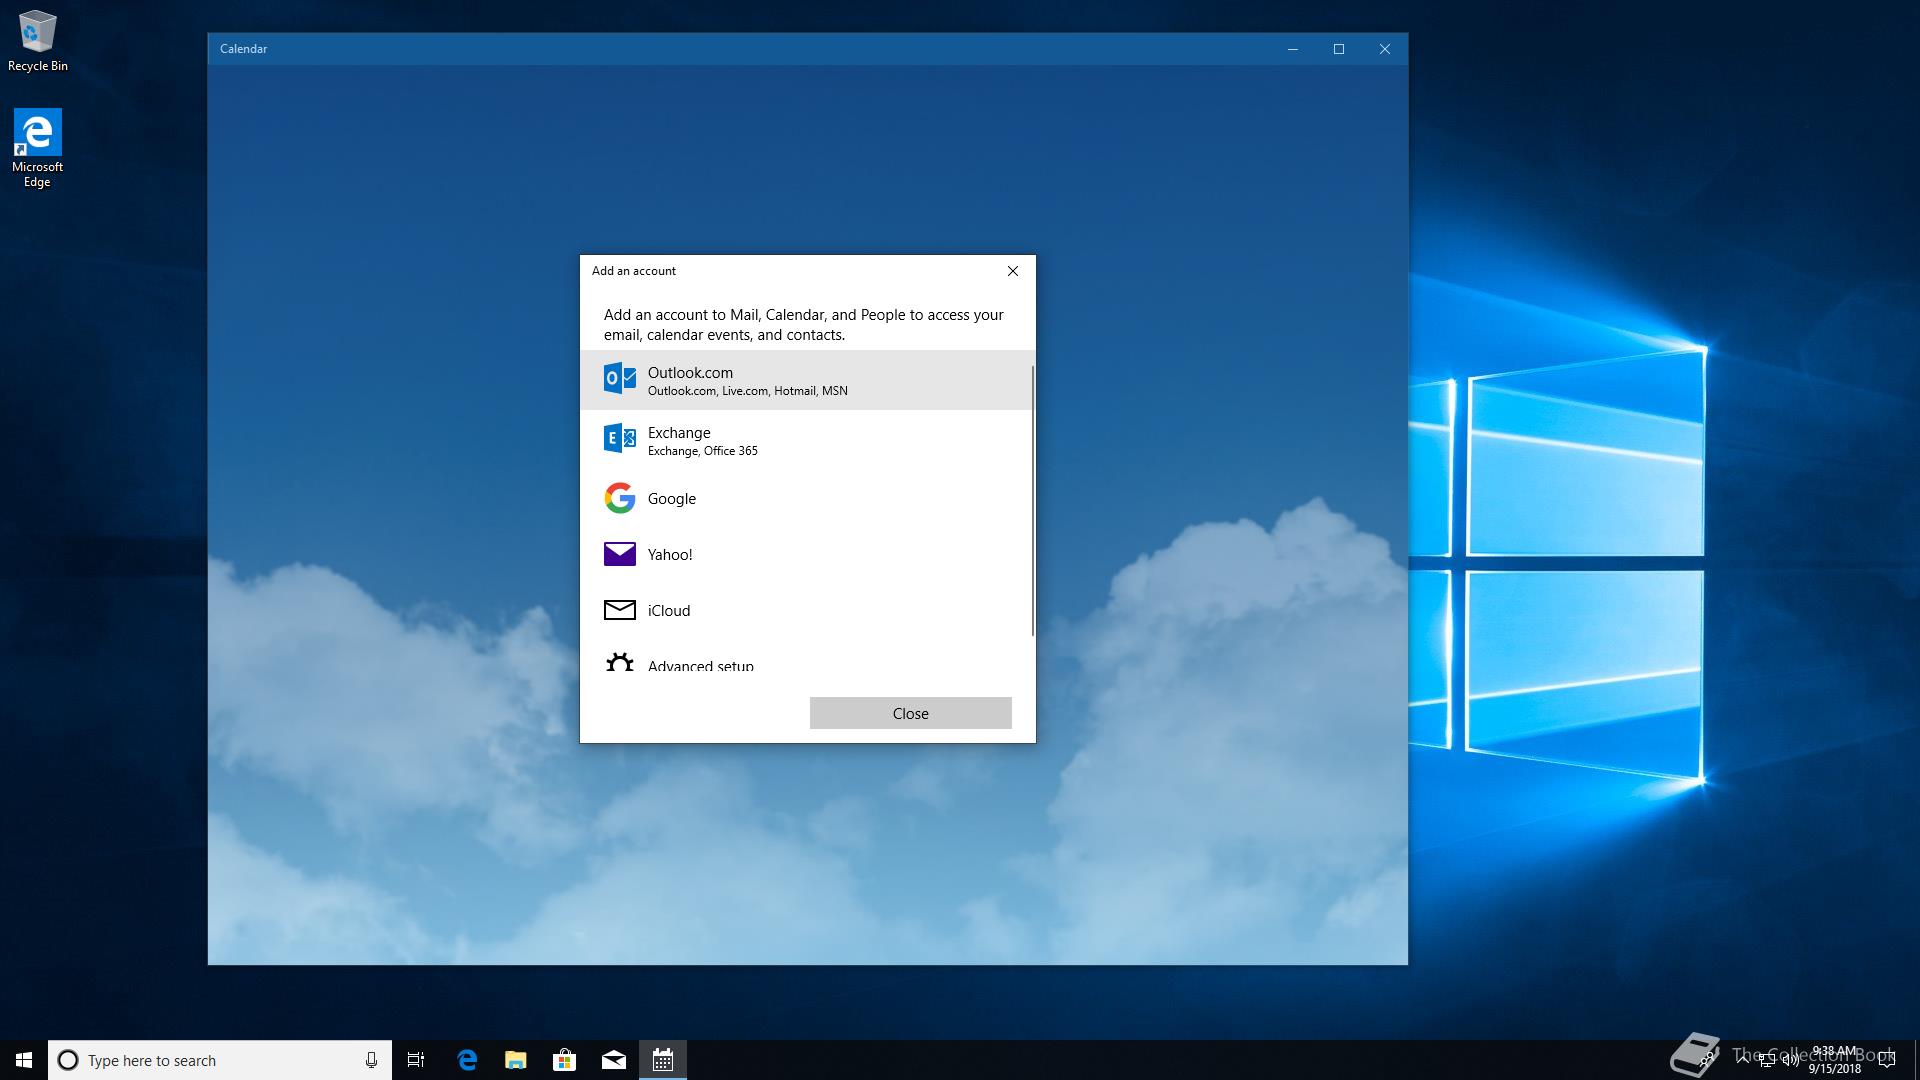1920x1080 pixels.
Task: Click the Close button in the dialog
Action: pyautogui.click(x=911, y=713)
